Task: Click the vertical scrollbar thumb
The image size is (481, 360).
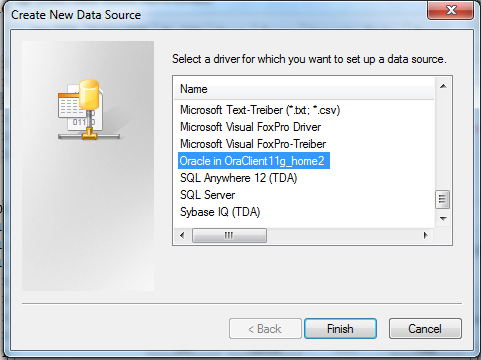Action: click(x=443, y=199)
